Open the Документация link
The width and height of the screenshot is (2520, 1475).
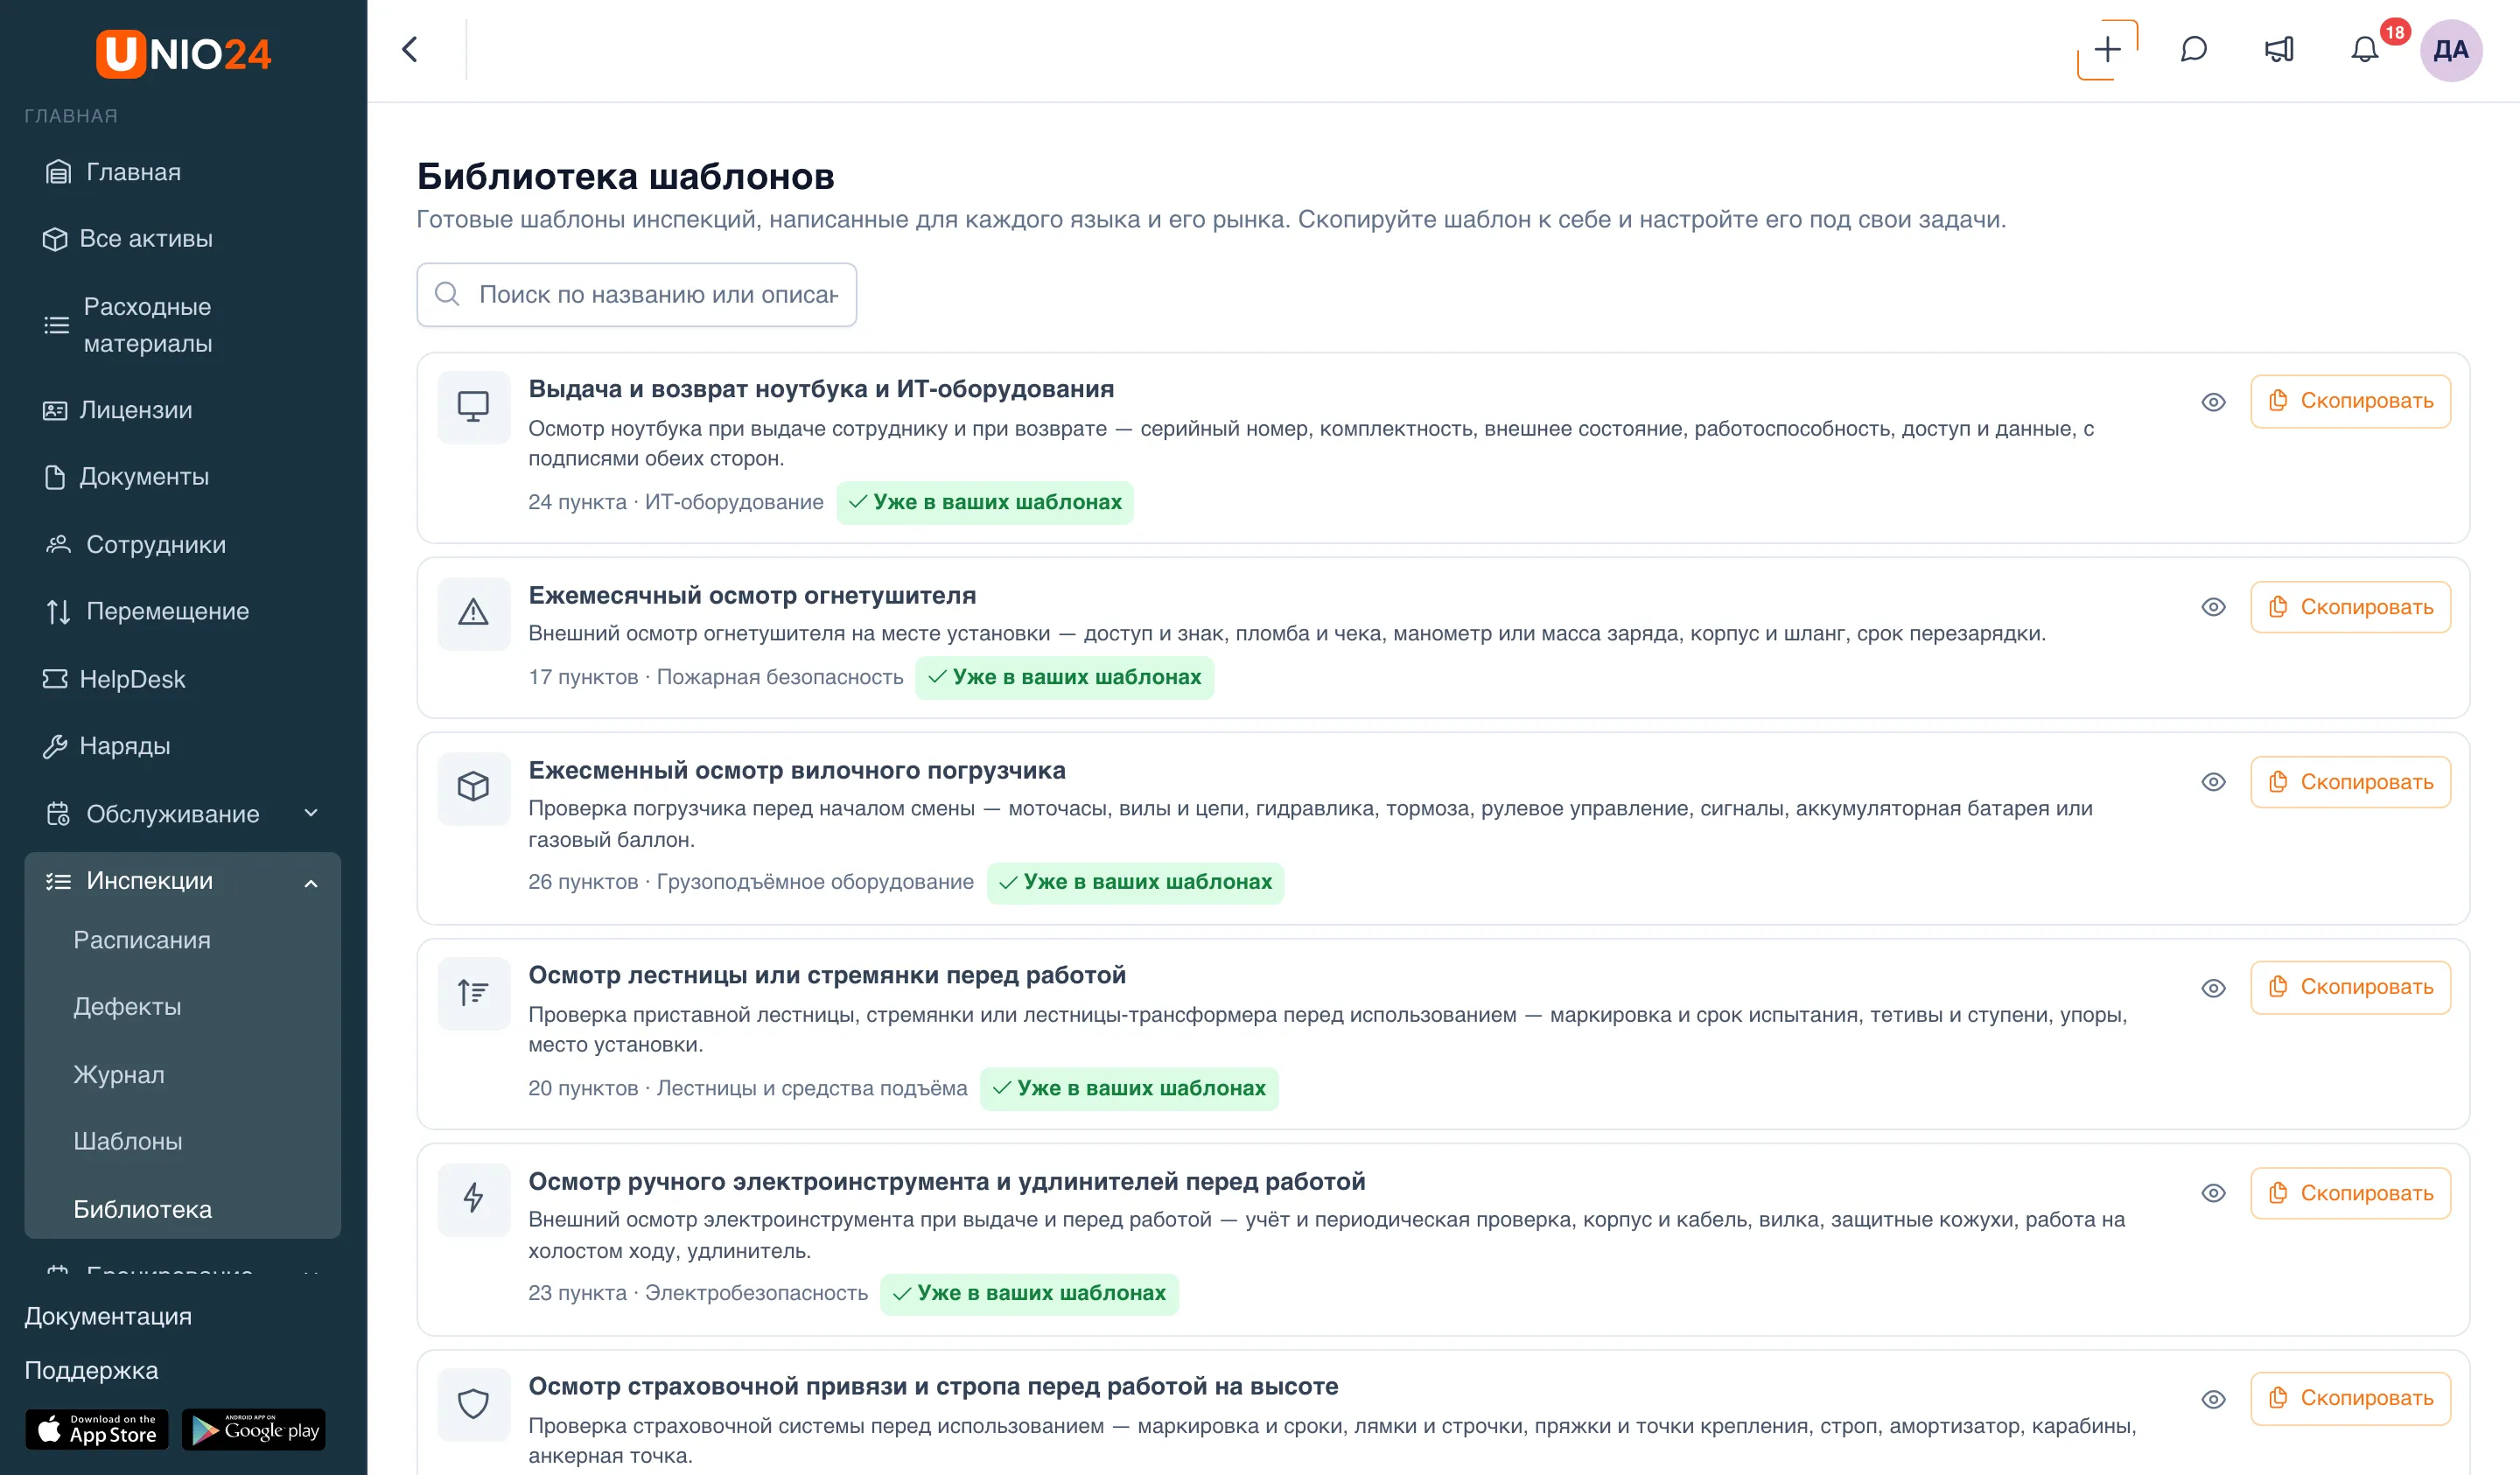click(x=108, y=1316)
